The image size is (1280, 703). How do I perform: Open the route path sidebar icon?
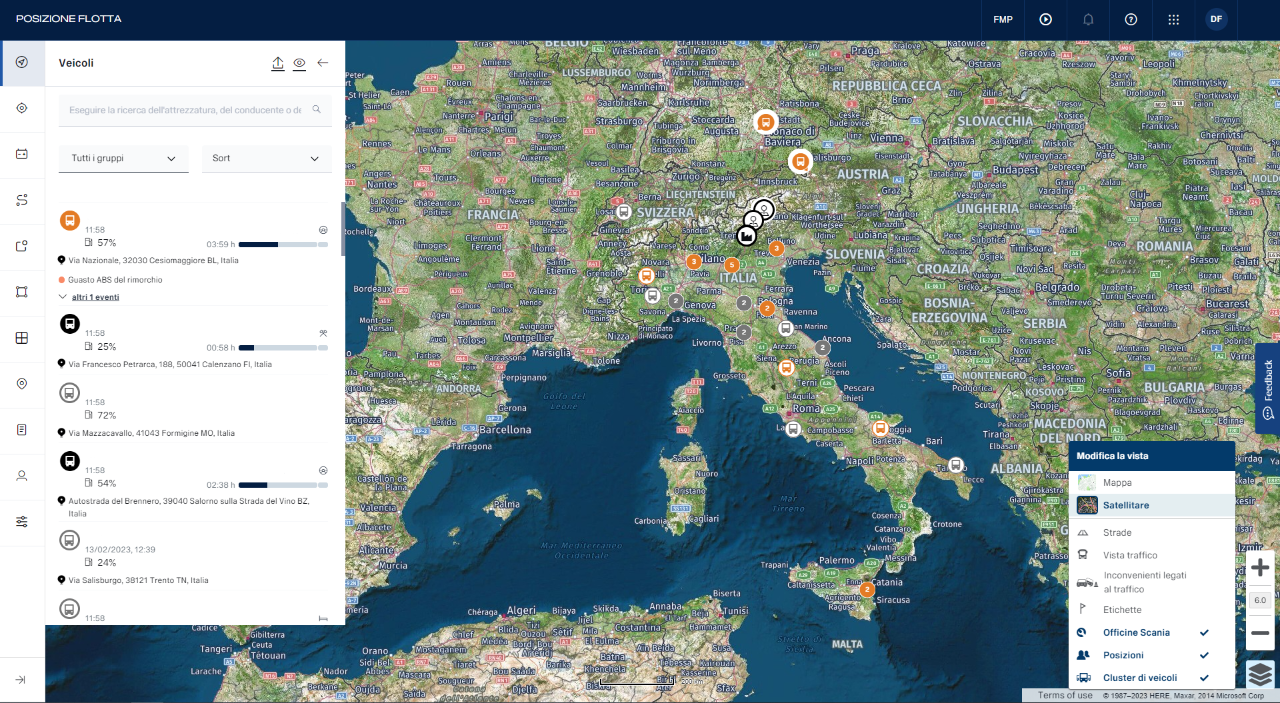point(22,200)
